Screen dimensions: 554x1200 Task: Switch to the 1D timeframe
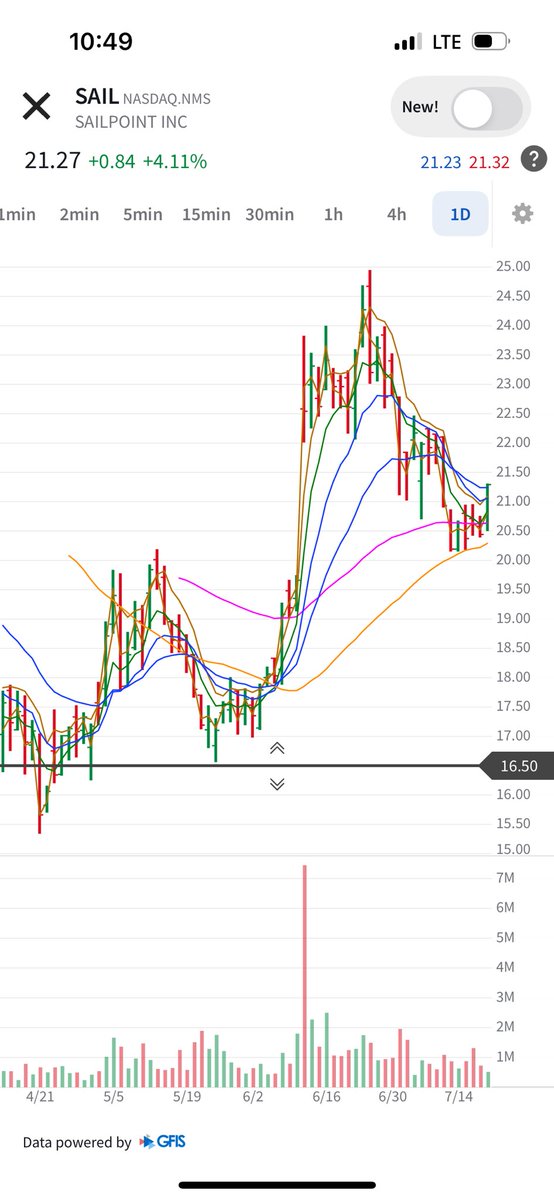click(460, 214)
